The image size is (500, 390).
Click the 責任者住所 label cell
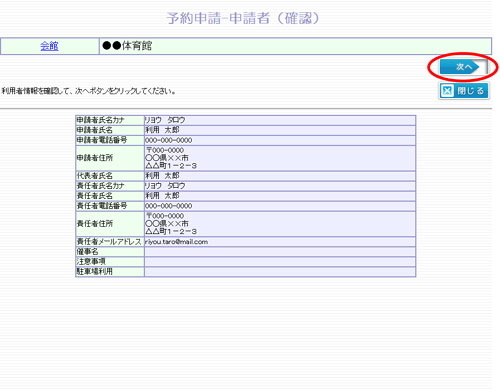point(110,224)
